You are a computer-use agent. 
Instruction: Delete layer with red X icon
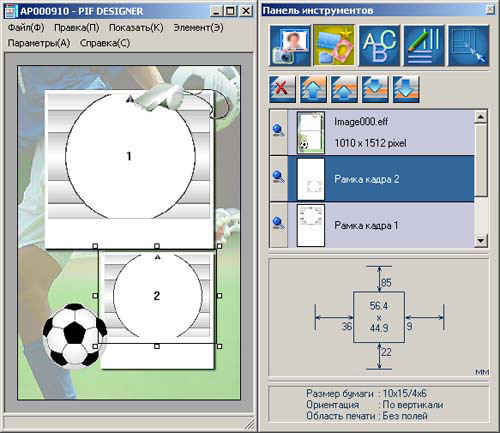(282, 89)
